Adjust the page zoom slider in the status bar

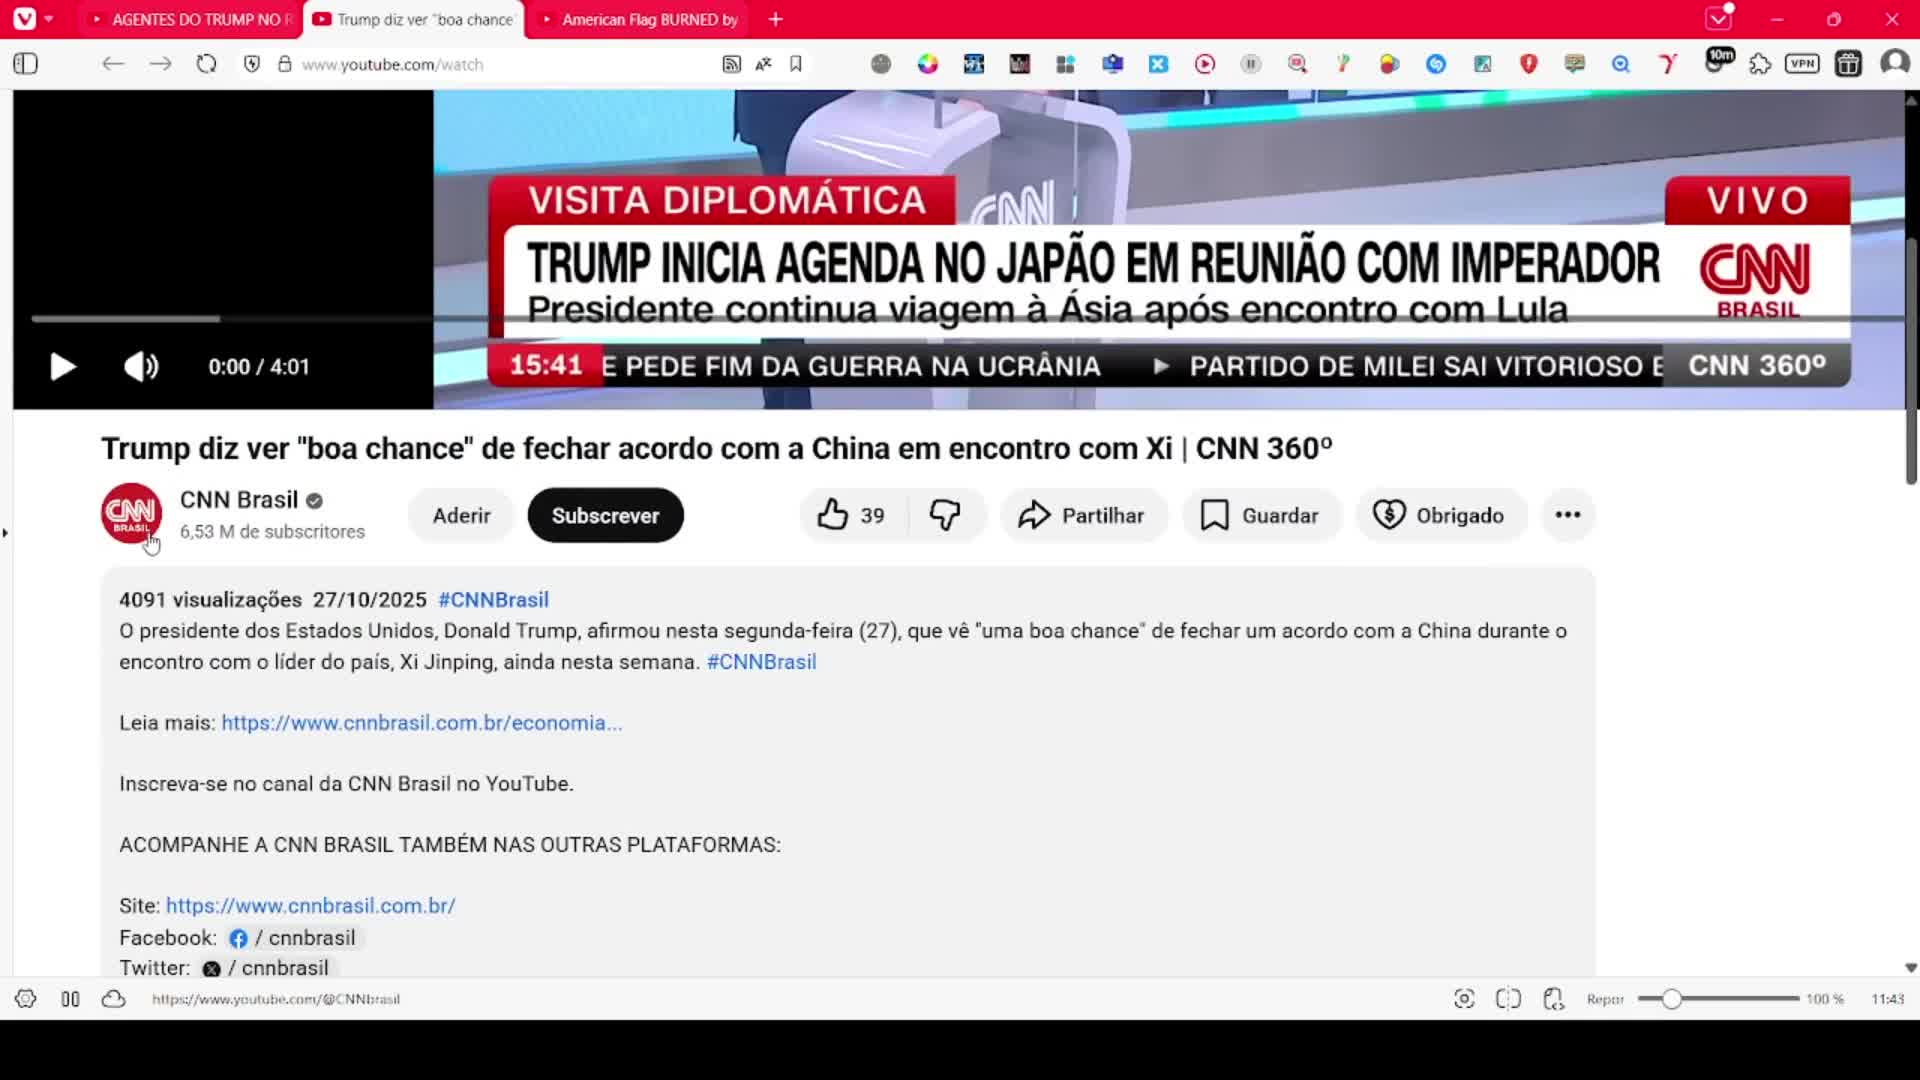pyautogui.click(x=1672, y=999)
